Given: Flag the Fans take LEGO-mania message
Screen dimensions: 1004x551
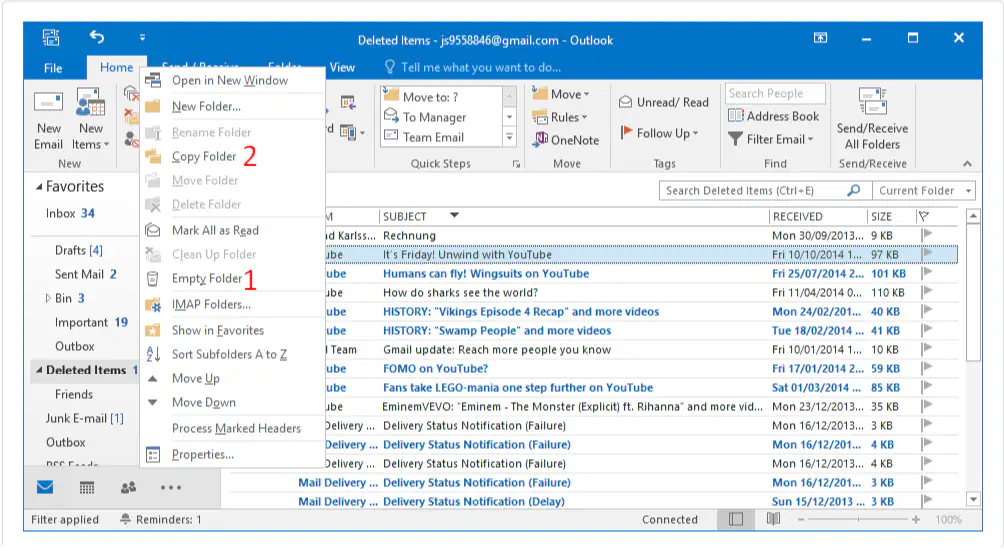Looking at the screenshot, I should coord(927,387).
